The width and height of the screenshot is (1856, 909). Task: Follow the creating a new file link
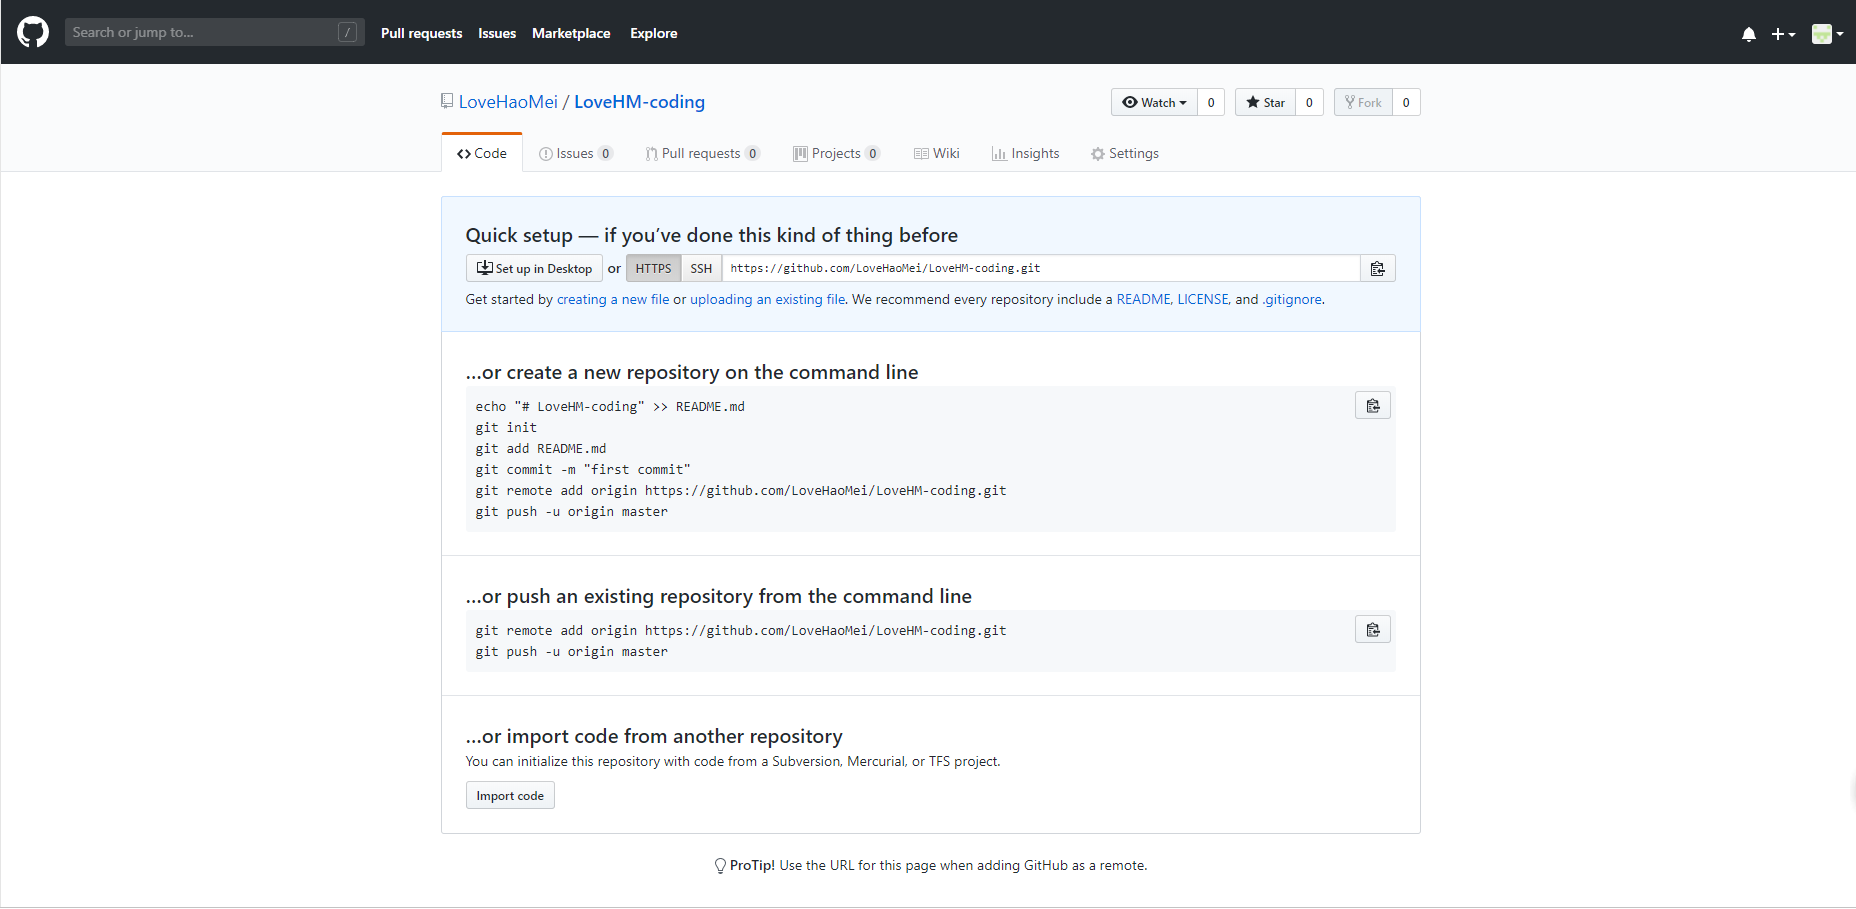point(613,299)
